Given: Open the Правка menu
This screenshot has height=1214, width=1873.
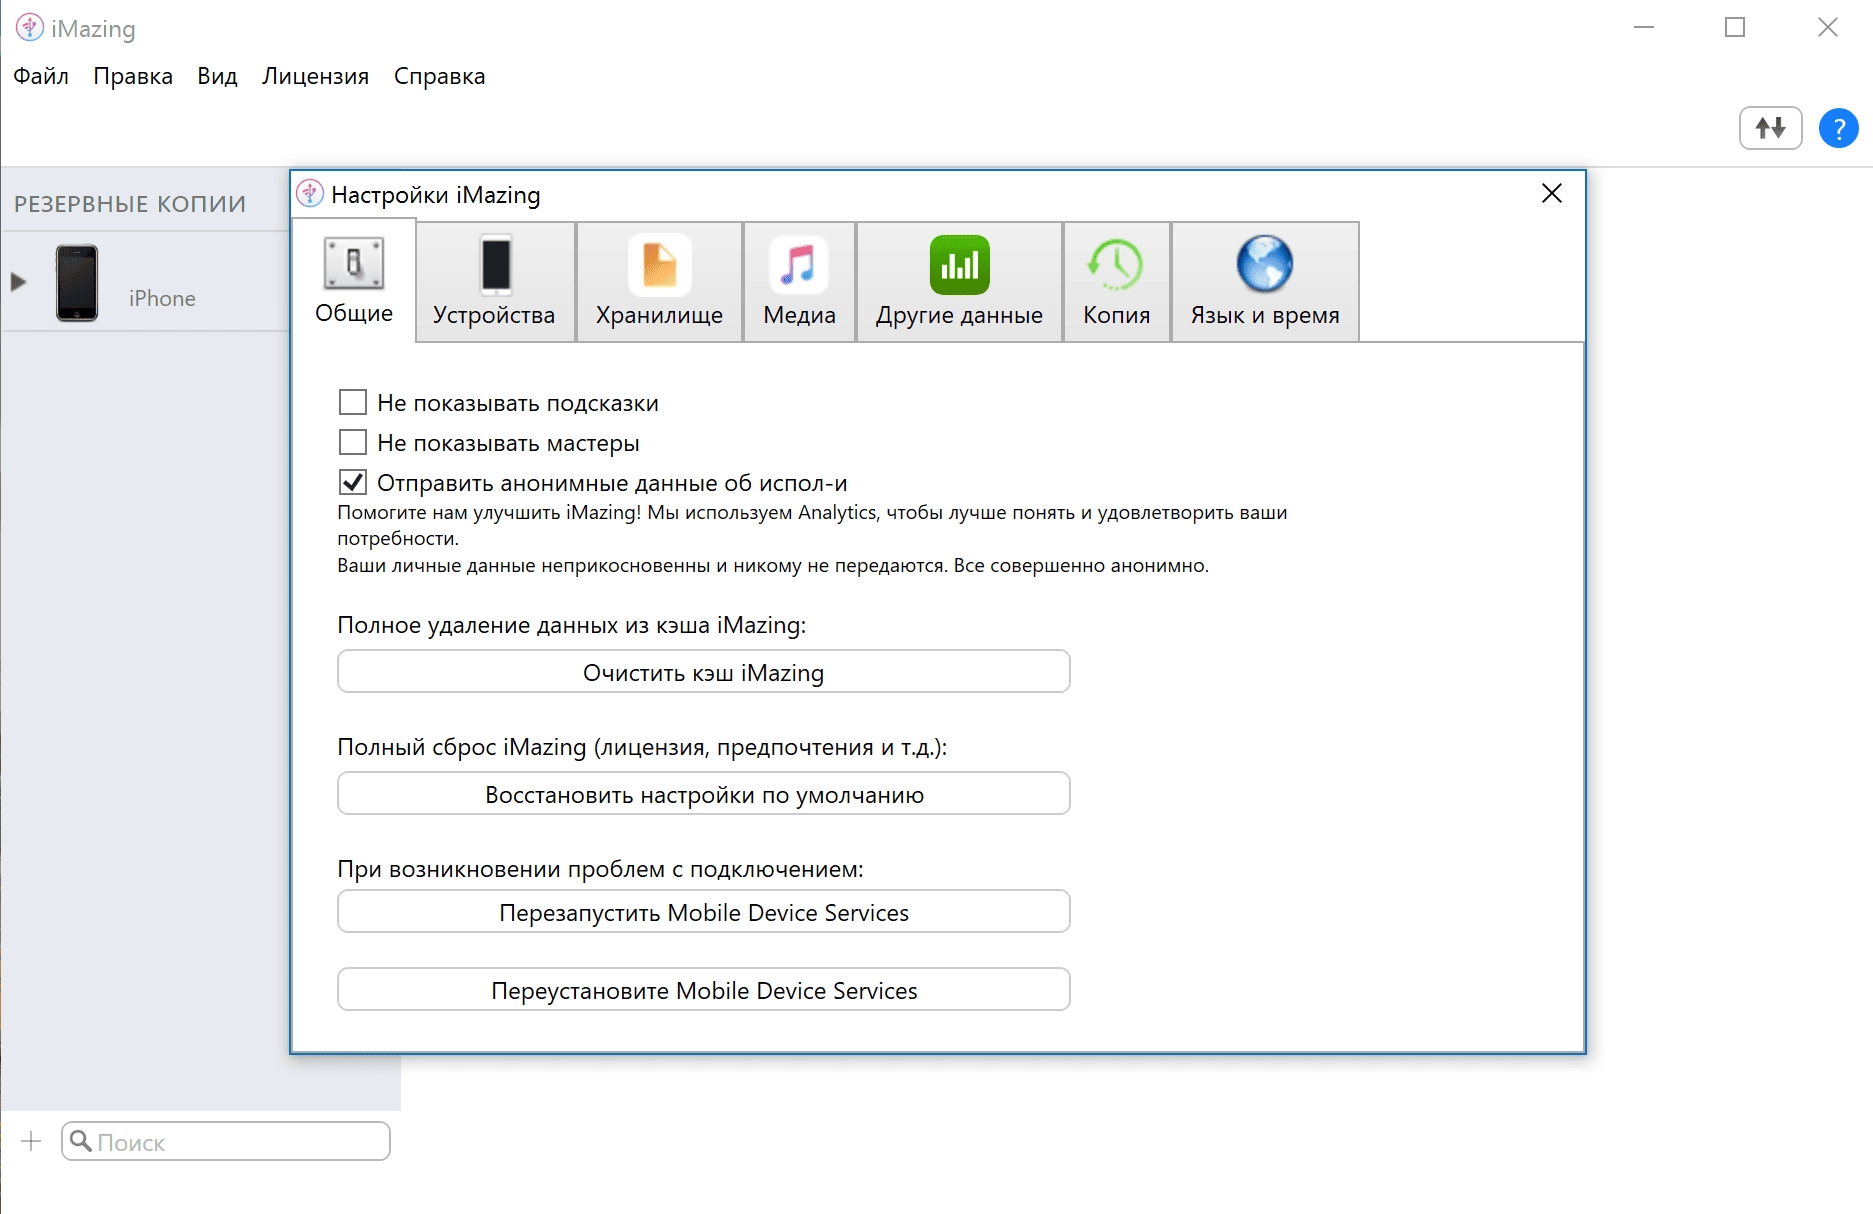Looking at the screenshot, I should click(133, 76).
